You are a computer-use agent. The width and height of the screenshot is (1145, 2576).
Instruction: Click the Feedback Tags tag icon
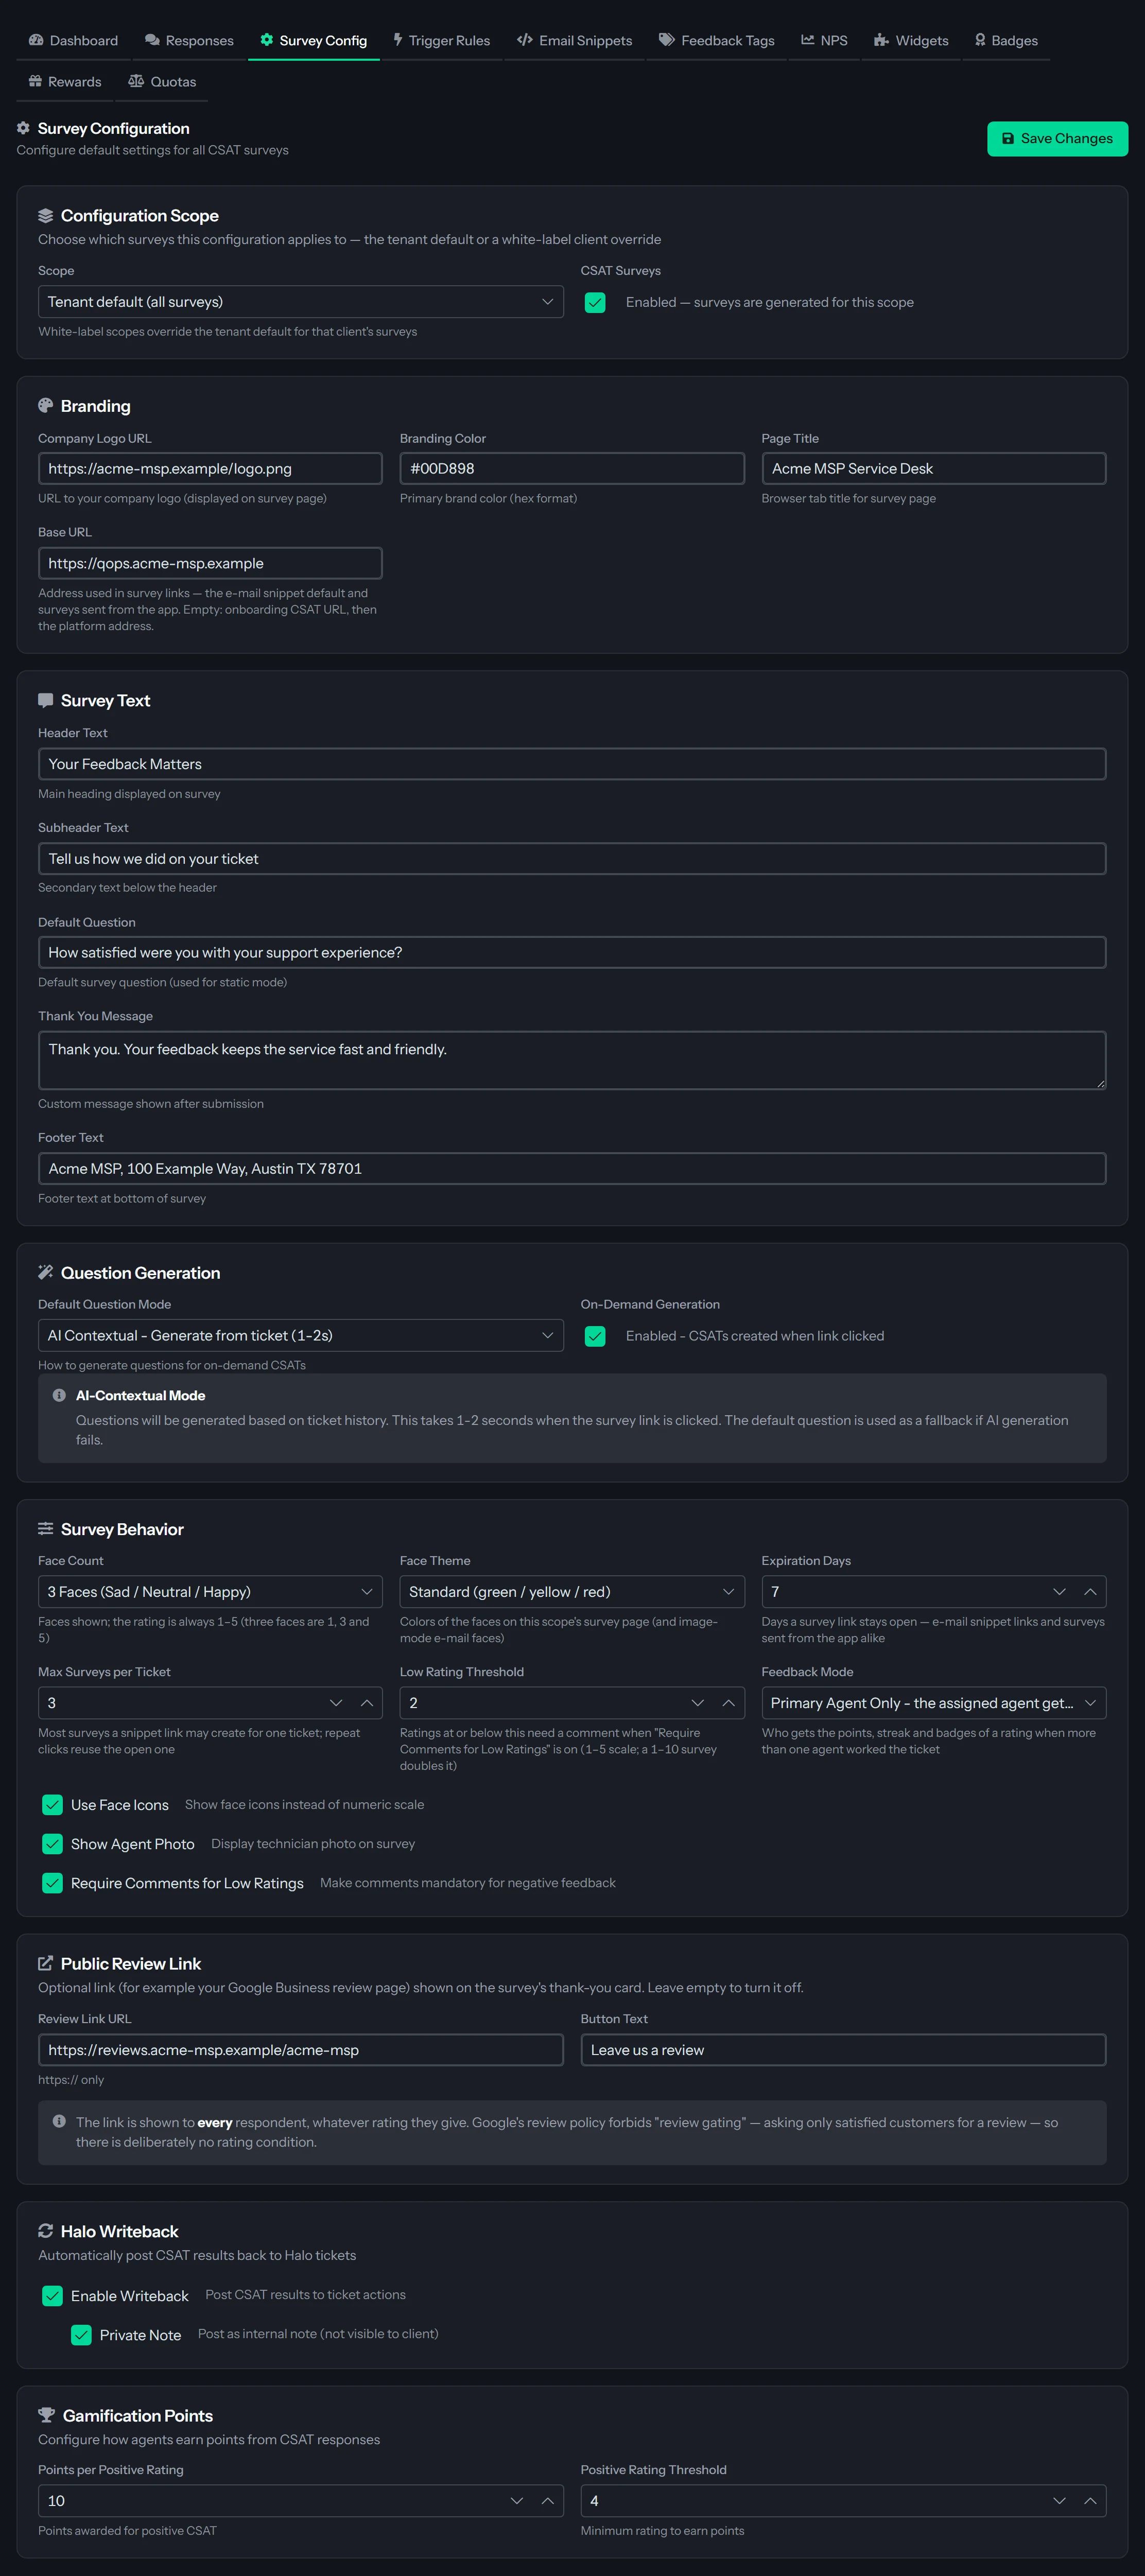click(x=667, y=40)
